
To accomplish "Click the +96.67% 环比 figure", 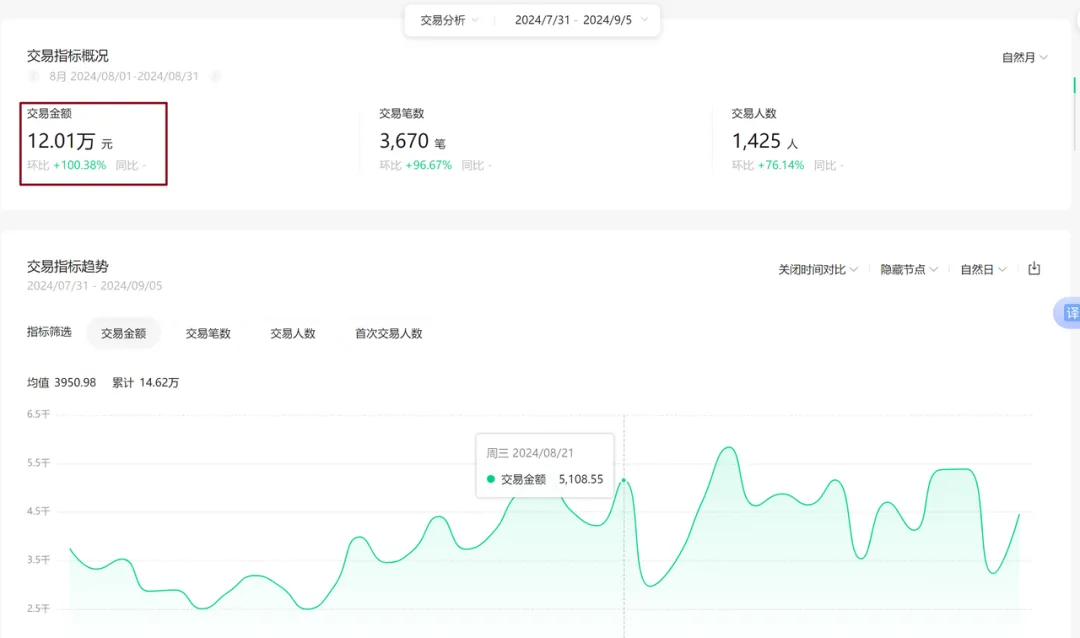I will click(x=428, y=165).
